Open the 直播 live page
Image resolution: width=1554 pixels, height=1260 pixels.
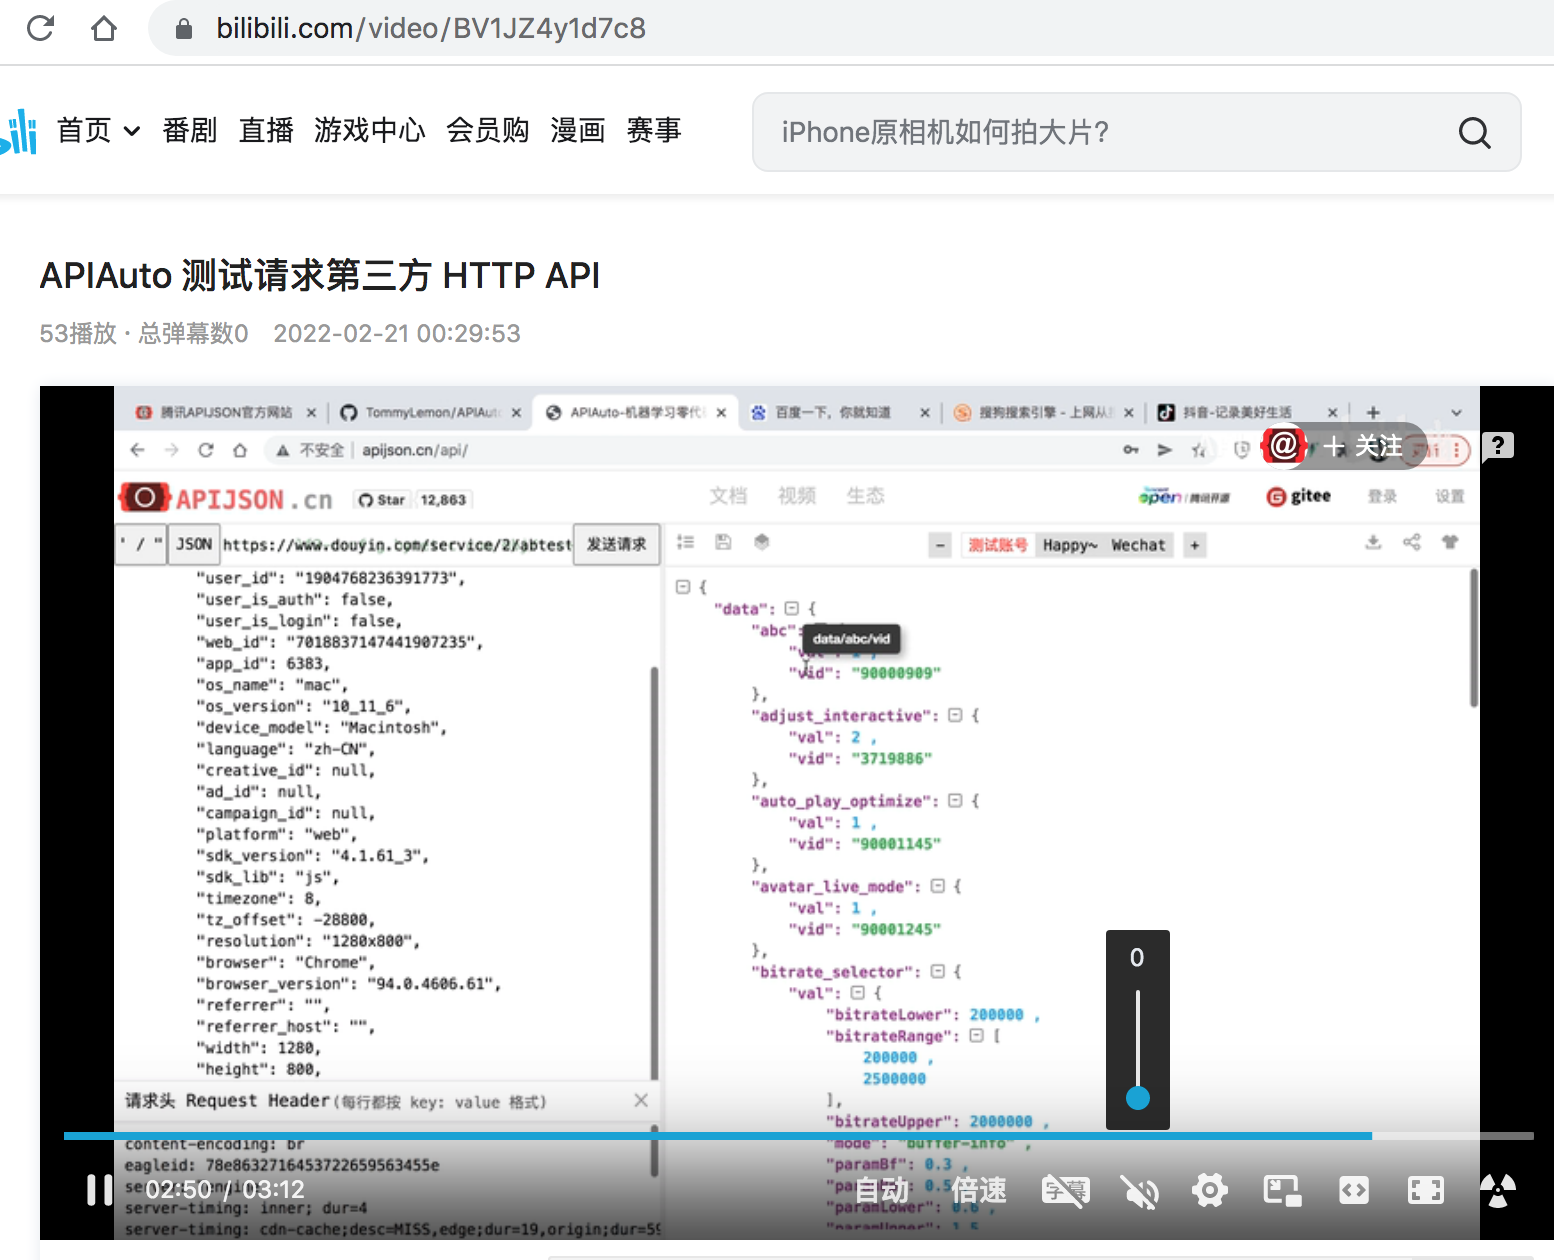[x=266, y=131]
